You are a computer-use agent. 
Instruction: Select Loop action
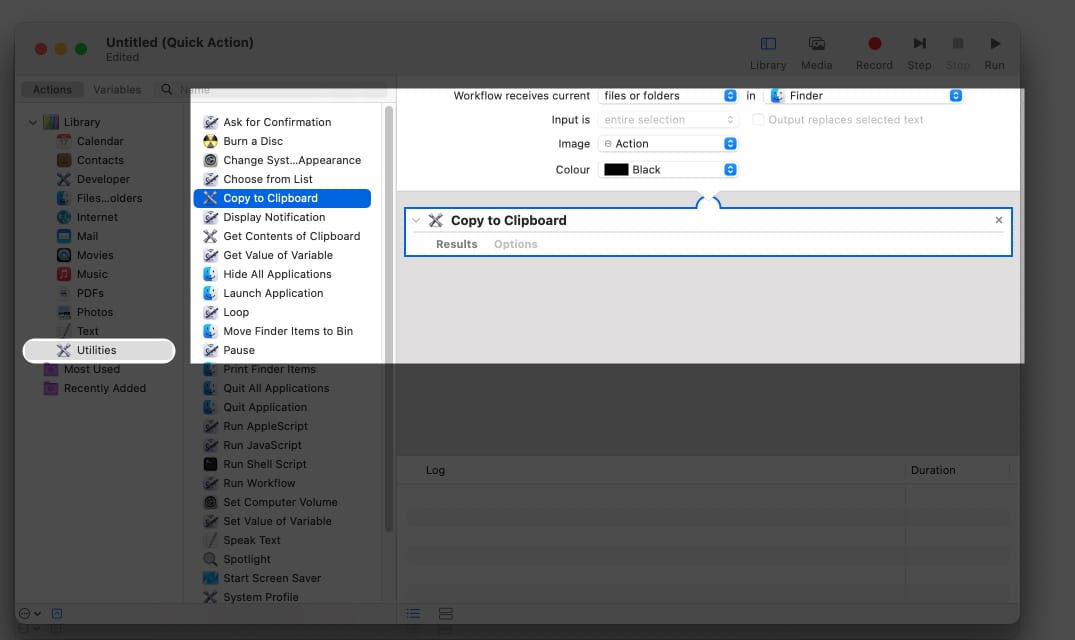click(235, 312)
